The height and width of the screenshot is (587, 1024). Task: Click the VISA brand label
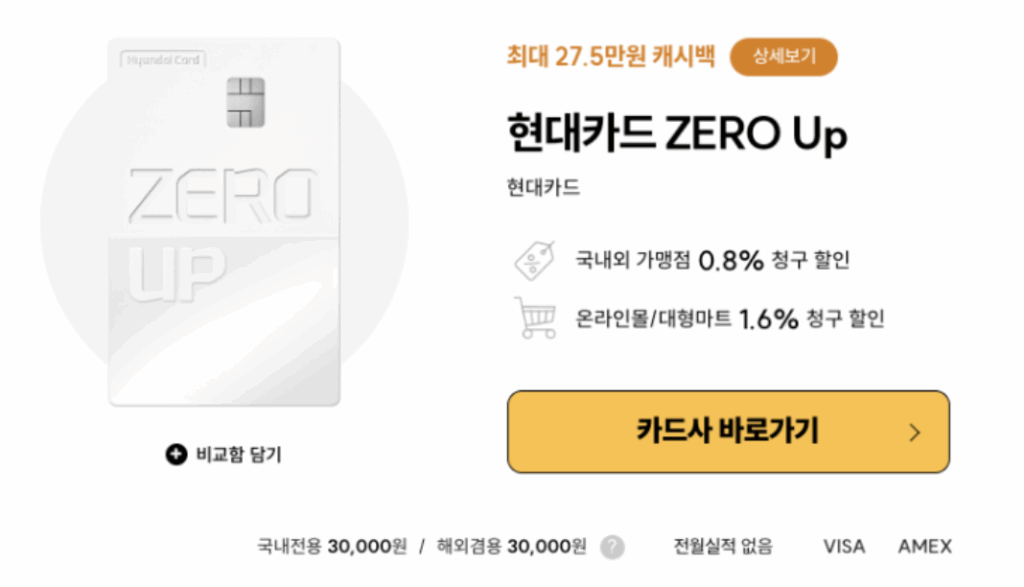click(844, 546)
